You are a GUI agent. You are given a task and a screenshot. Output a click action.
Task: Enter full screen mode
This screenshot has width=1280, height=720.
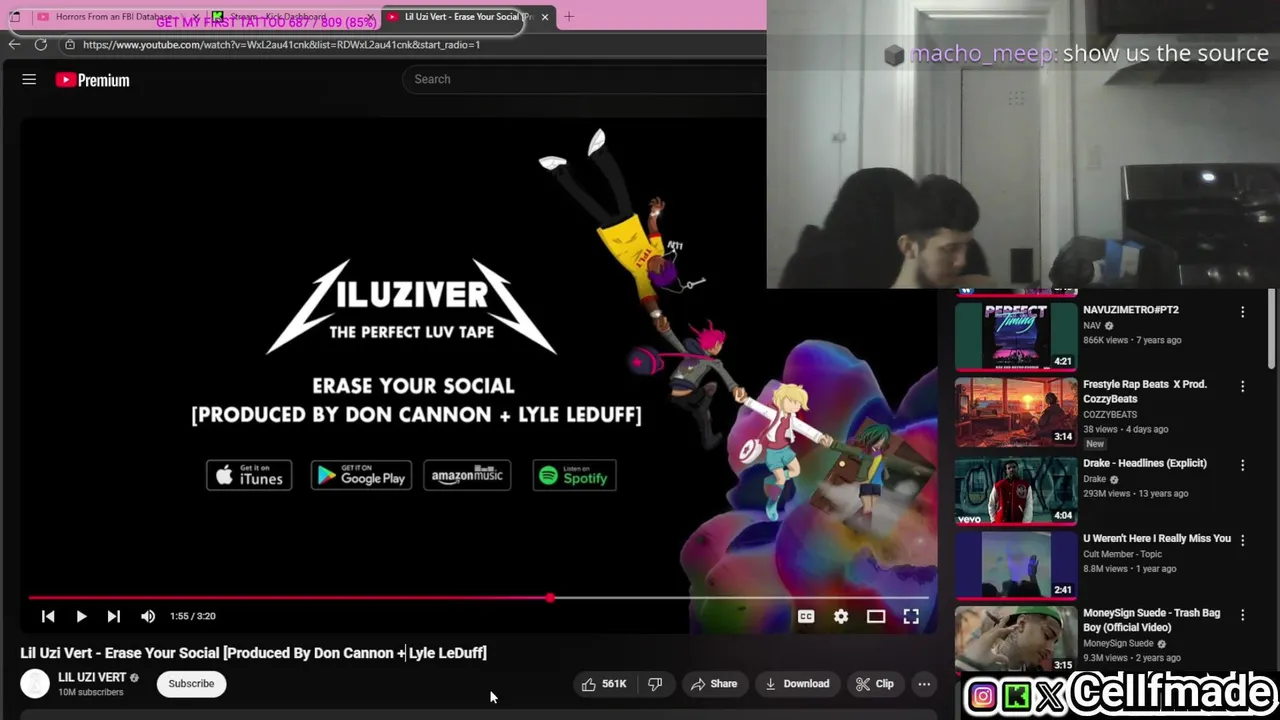click(911, 617)
